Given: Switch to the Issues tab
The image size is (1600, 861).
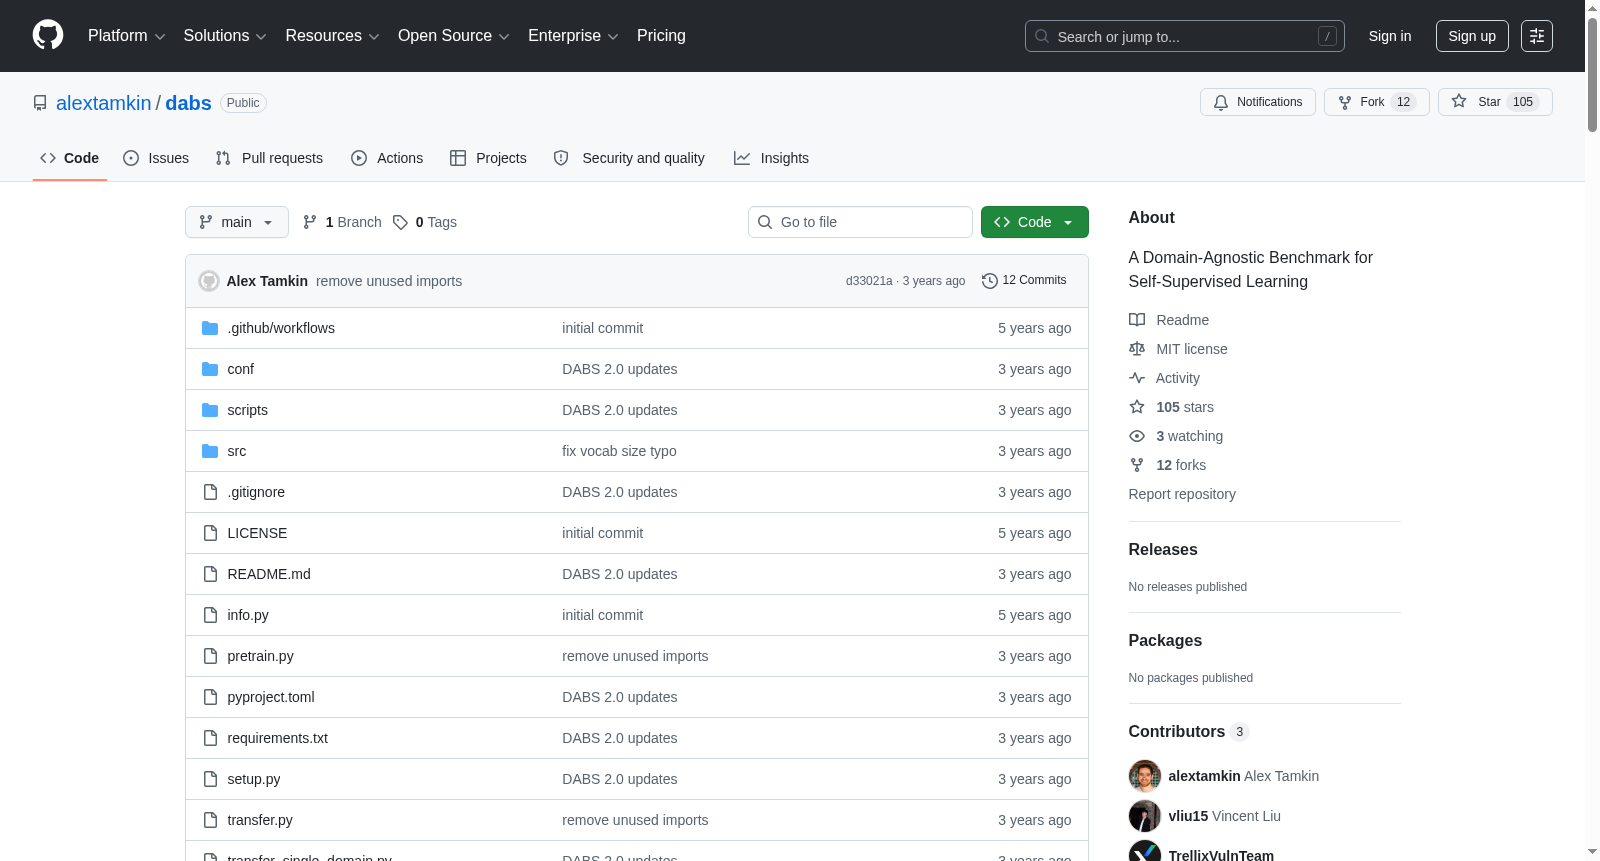Looking at the screenshot, I should pyautogui.click(x=156, y=158).
